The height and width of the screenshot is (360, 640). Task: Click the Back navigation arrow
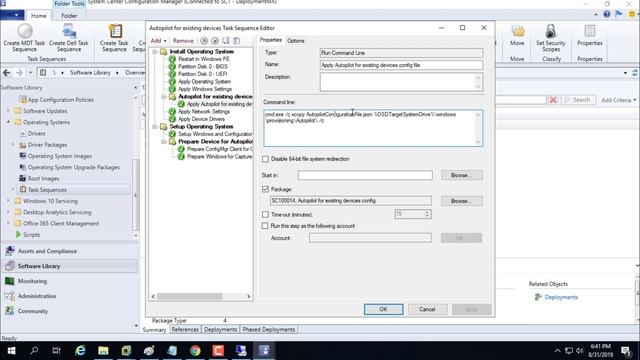point(7,73)
